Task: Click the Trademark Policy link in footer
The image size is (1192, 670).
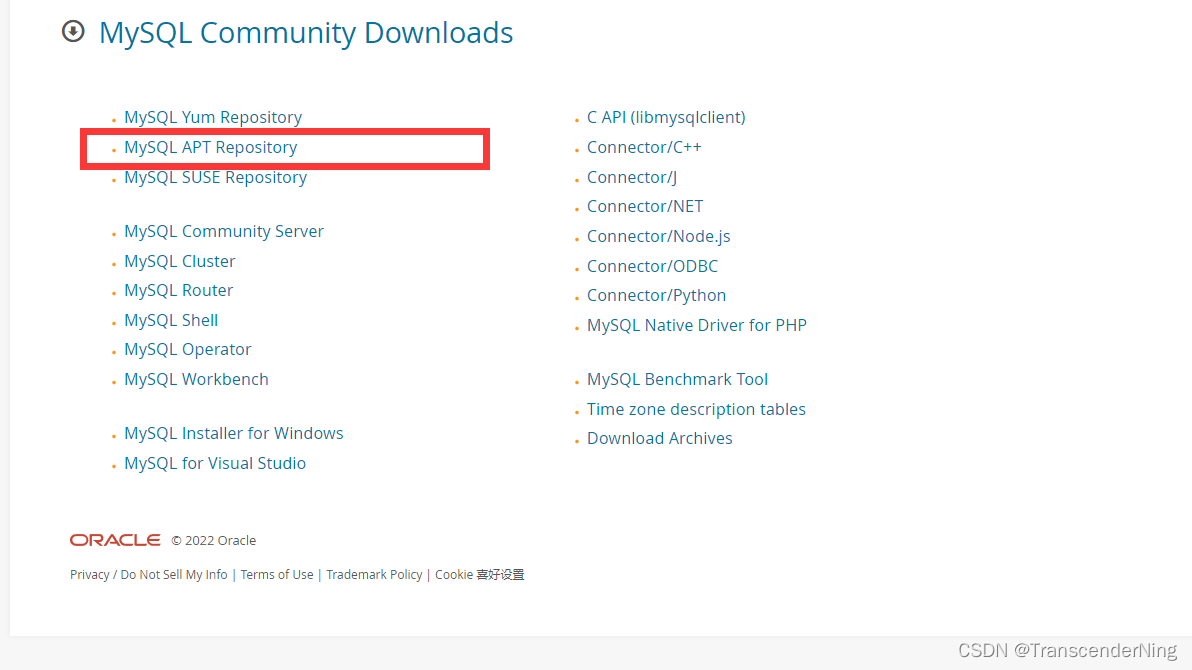Action: [x=374, y=574]
